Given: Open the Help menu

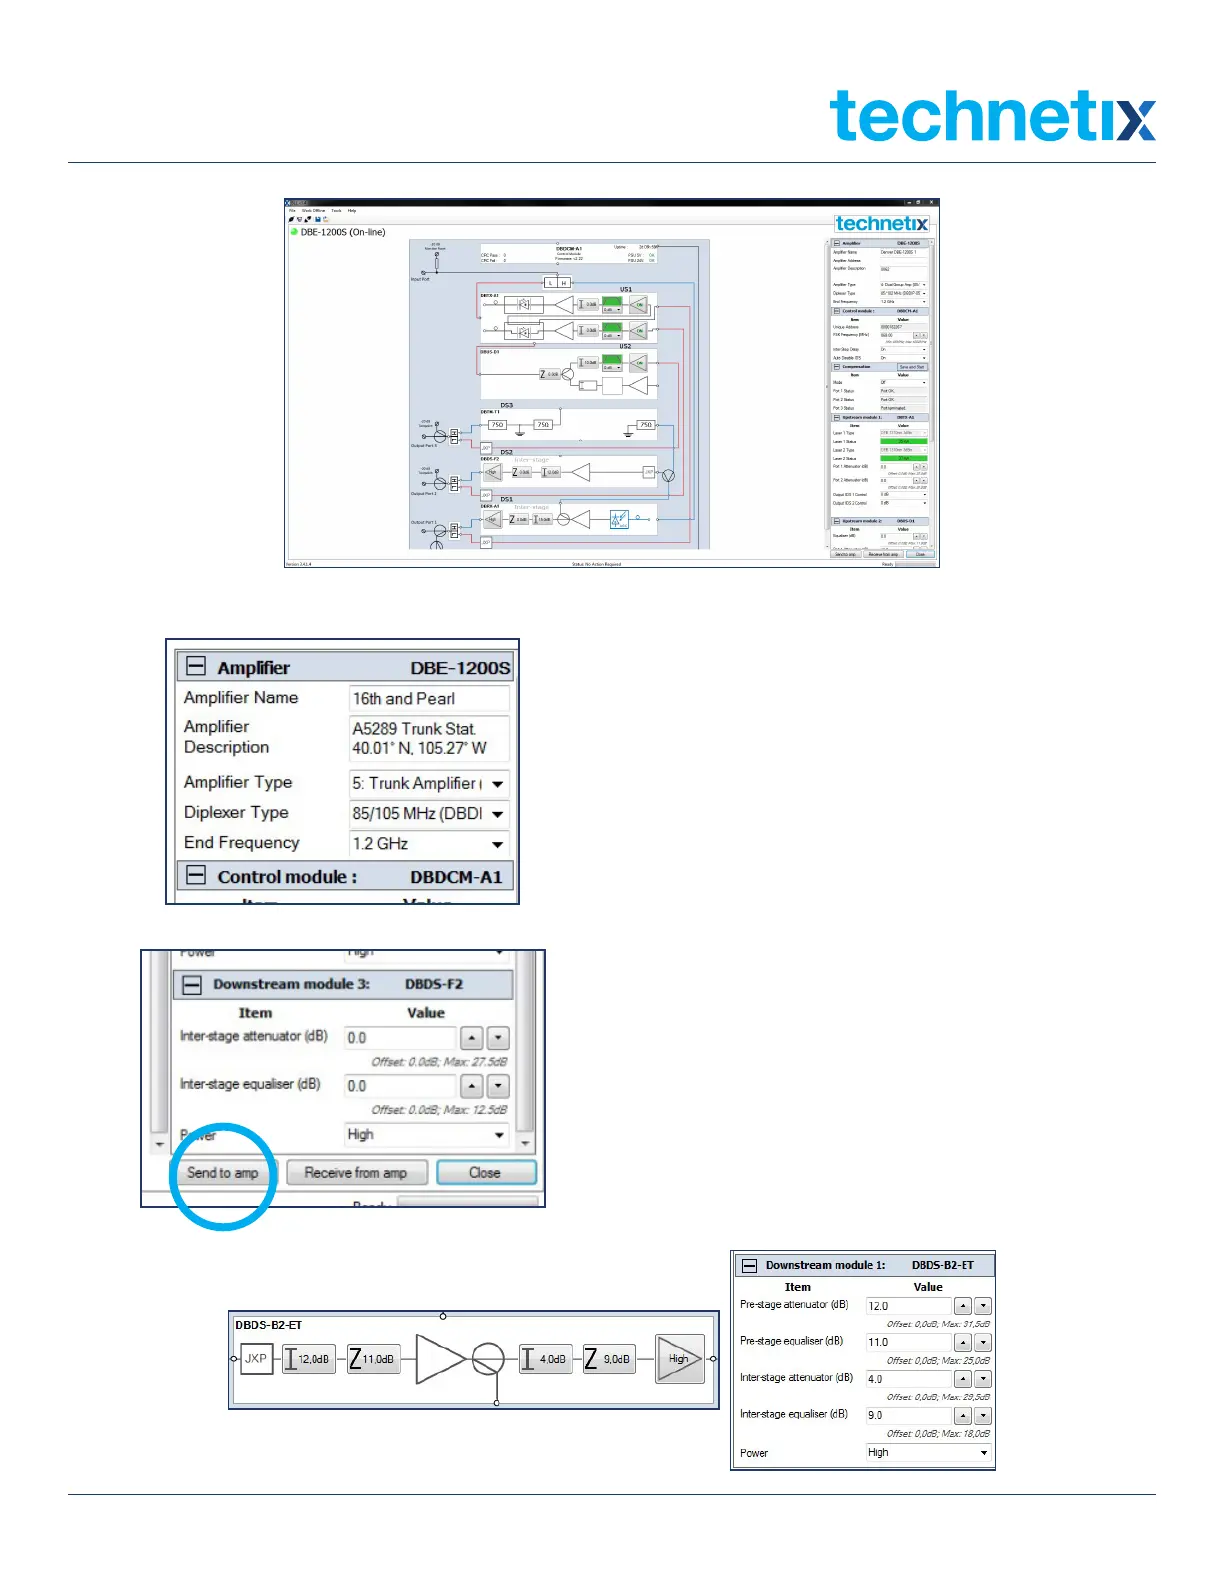Looking at the screenshot, I should click(352, 210).
